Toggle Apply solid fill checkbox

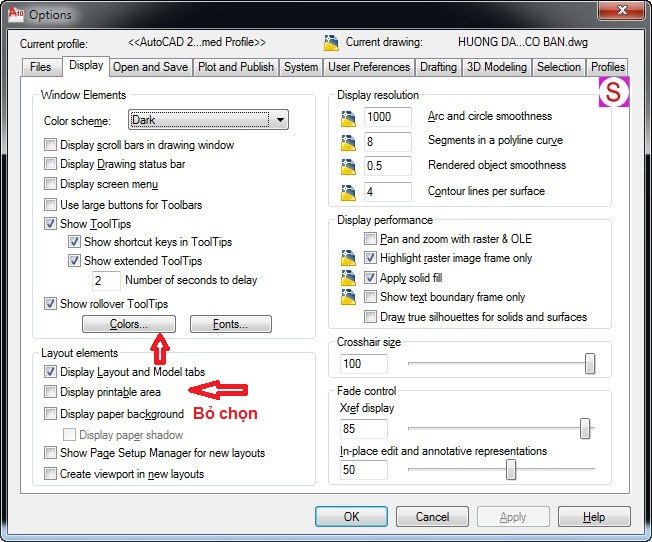pos(370,277)
